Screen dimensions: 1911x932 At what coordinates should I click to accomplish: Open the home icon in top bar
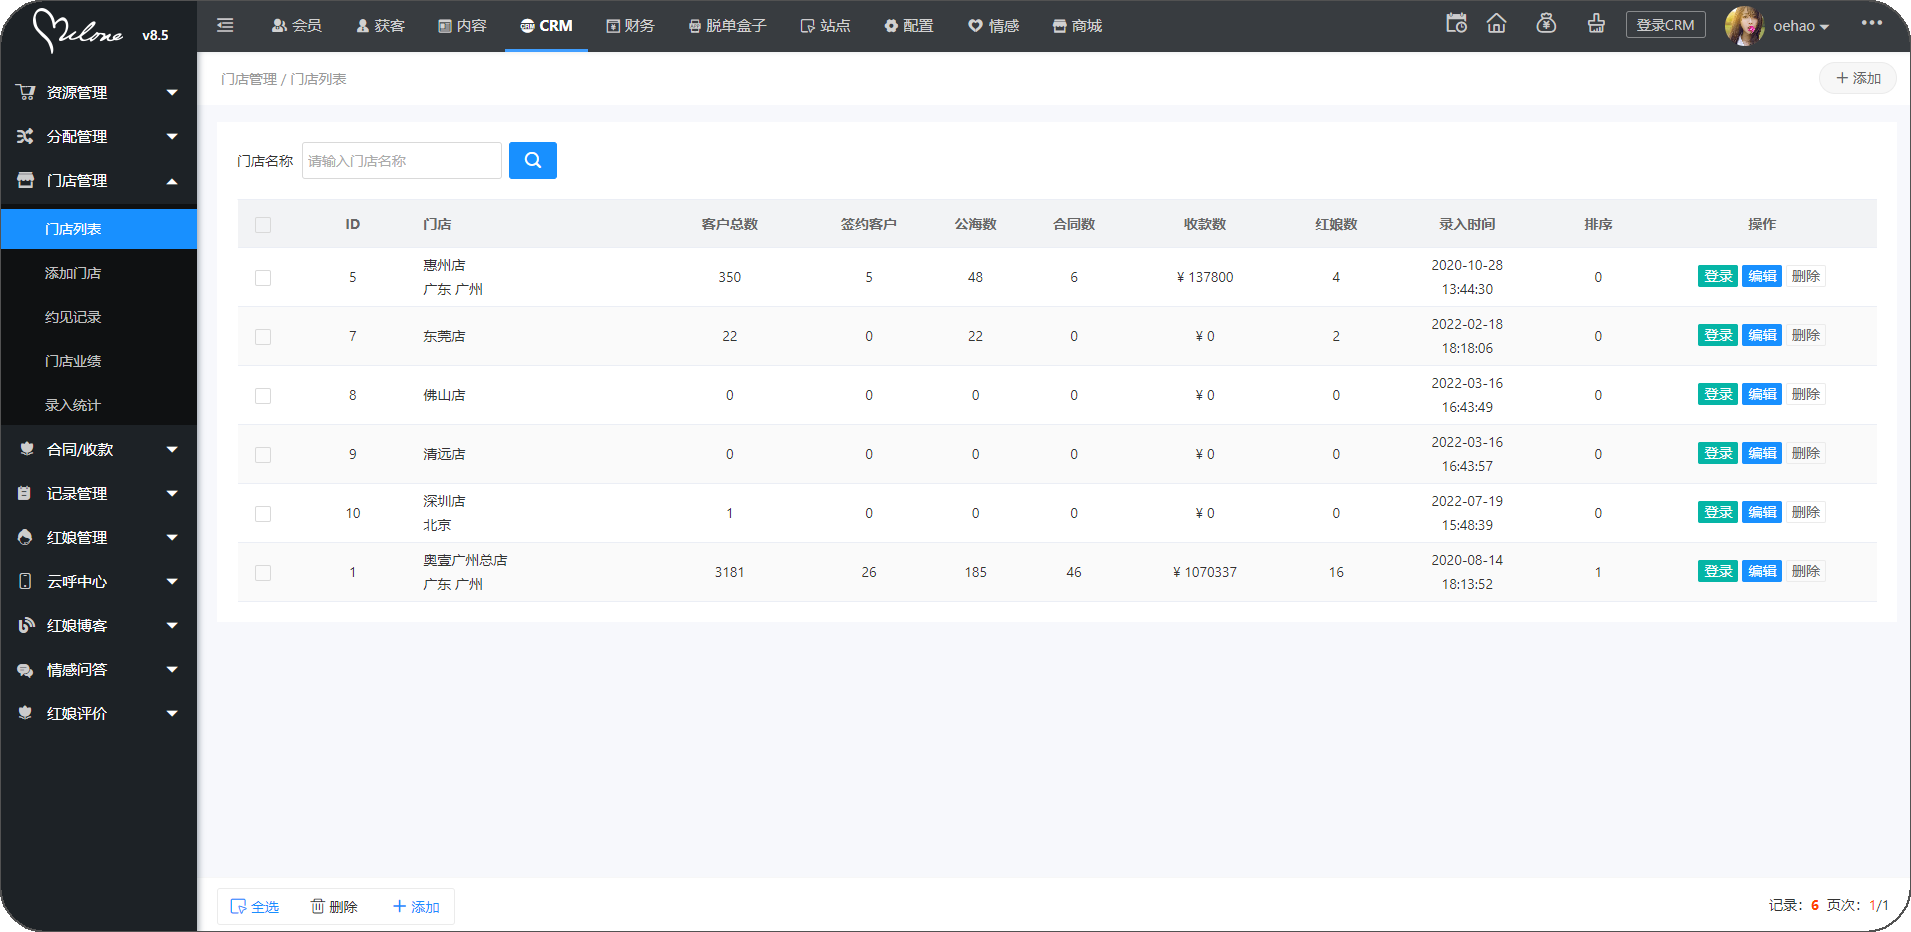pyautogui.click(x=1496, y=24)
